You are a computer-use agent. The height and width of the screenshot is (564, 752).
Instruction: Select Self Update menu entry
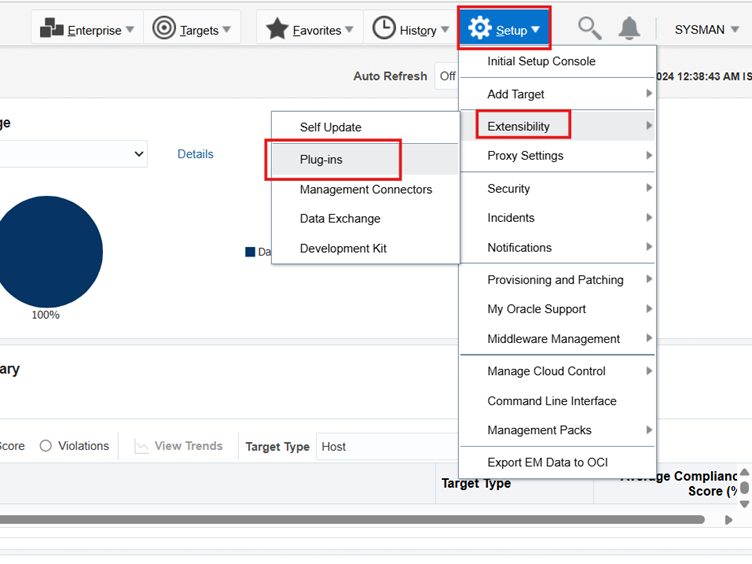330,127
